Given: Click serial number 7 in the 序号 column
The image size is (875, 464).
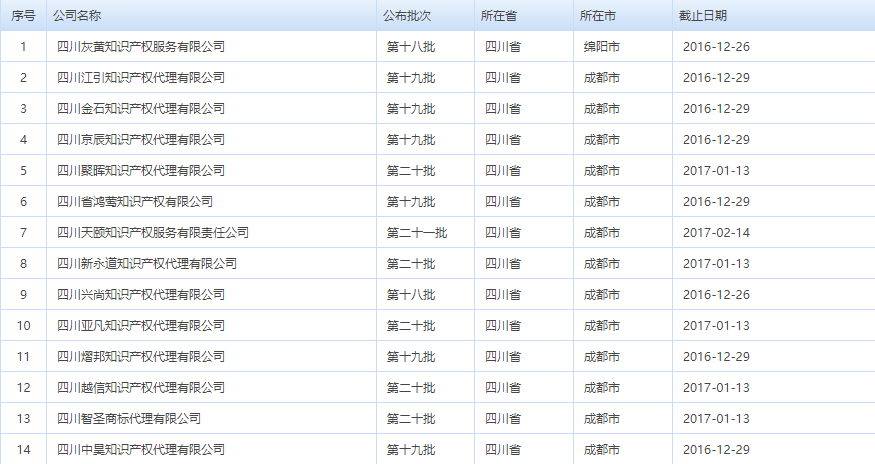Looking at the screenshot, I should [23, 232].
